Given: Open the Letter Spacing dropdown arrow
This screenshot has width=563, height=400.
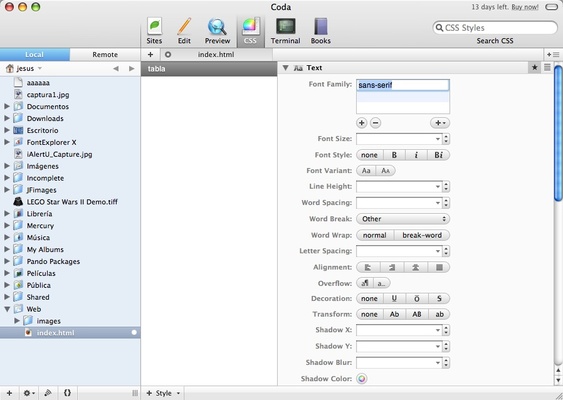Looking at the screenshot, I should pyautogui.click(x=437, y=251).
